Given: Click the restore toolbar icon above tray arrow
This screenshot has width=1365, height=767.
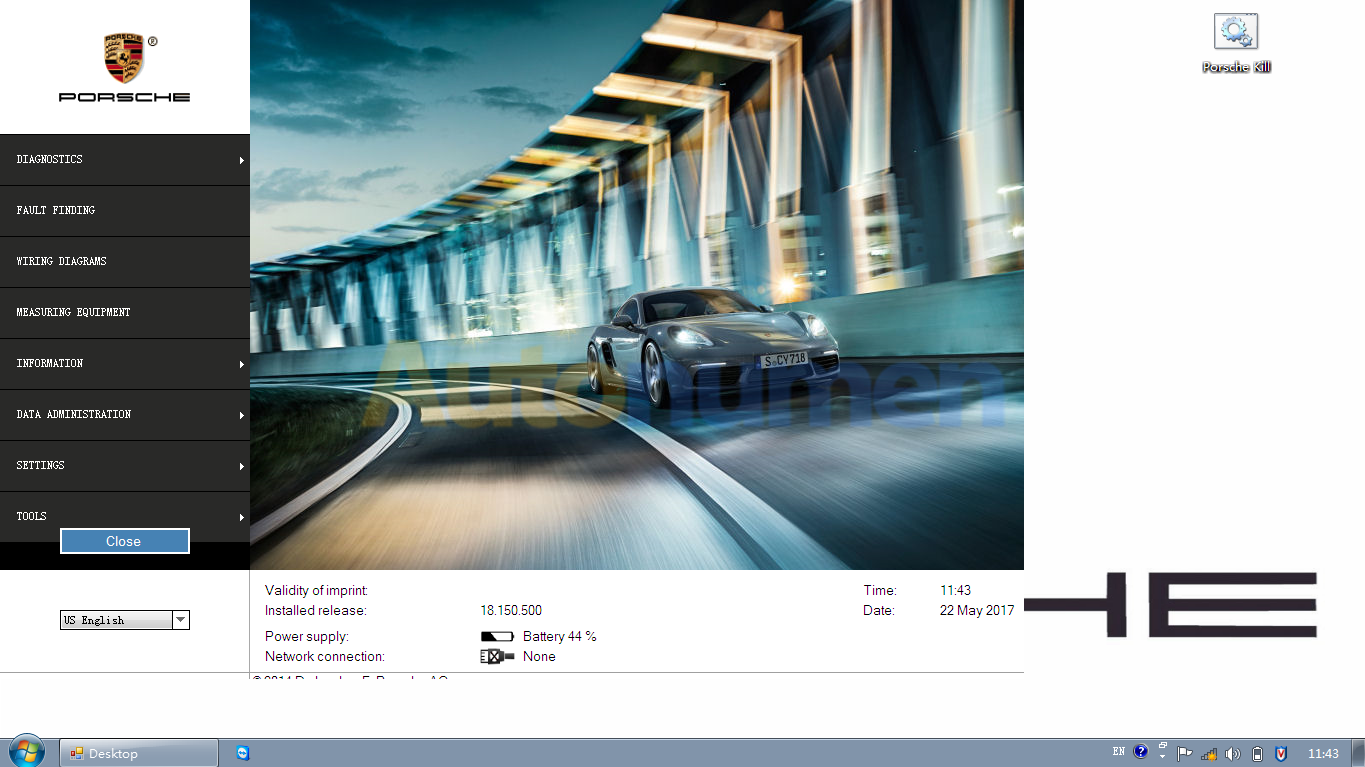Looking at the screenshot, I should tap(1163, 746).
